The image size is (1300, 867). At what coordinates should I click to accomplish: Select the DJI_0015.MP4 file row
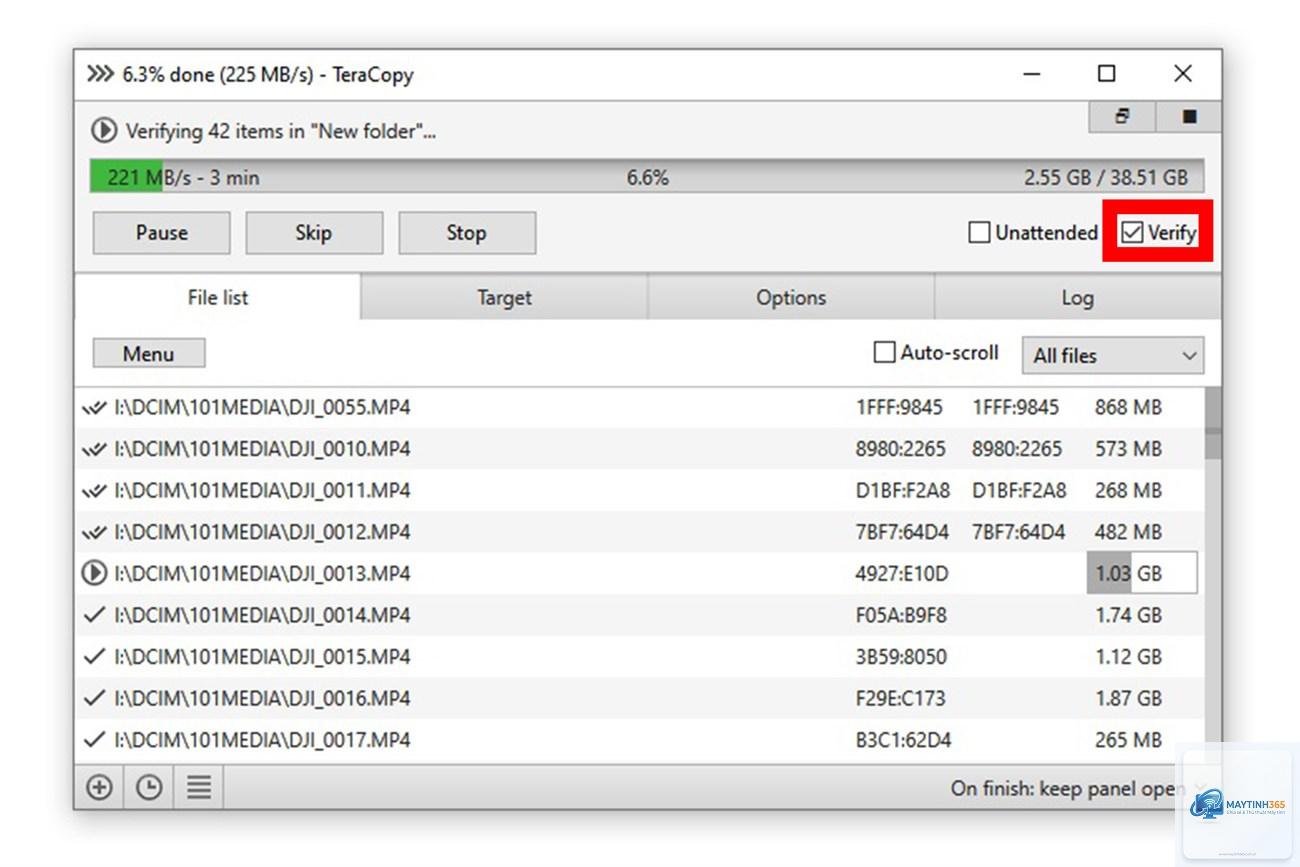click(640, 657)
